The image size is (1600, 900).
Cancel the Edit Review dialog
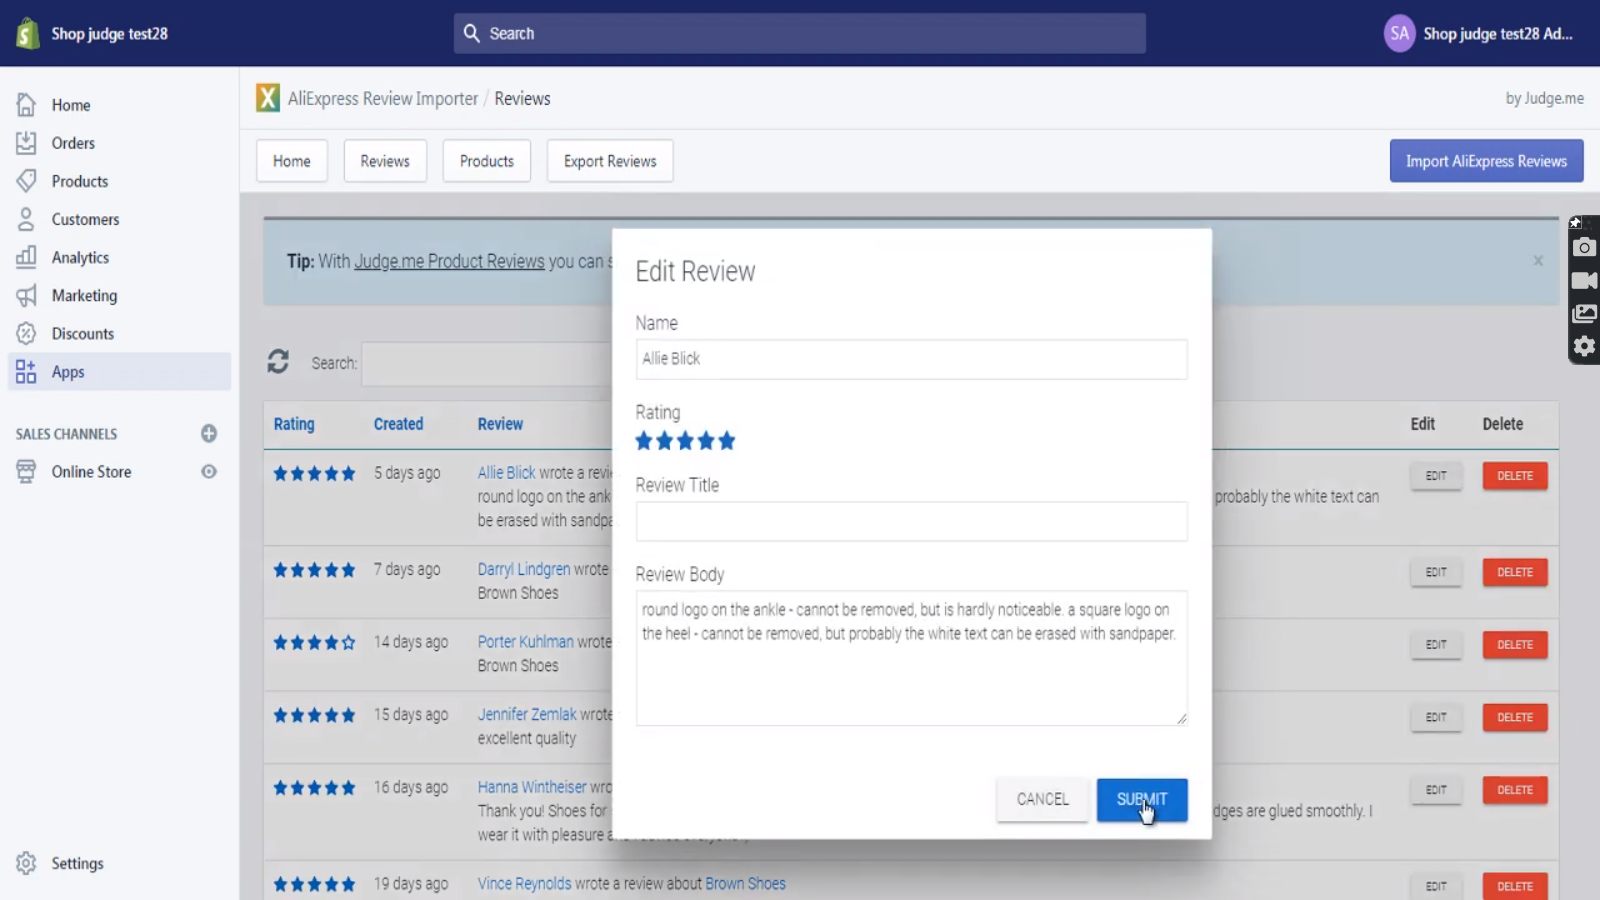[x=1042, y=800]
